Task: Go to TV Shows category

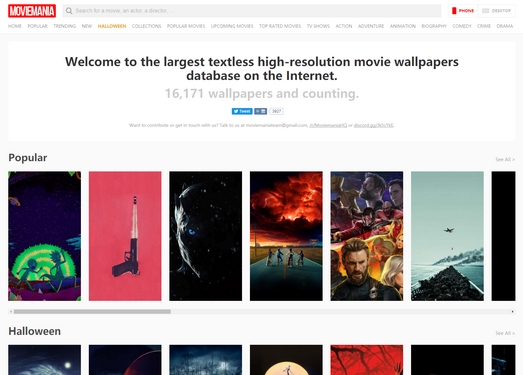Action: (318, 26)
